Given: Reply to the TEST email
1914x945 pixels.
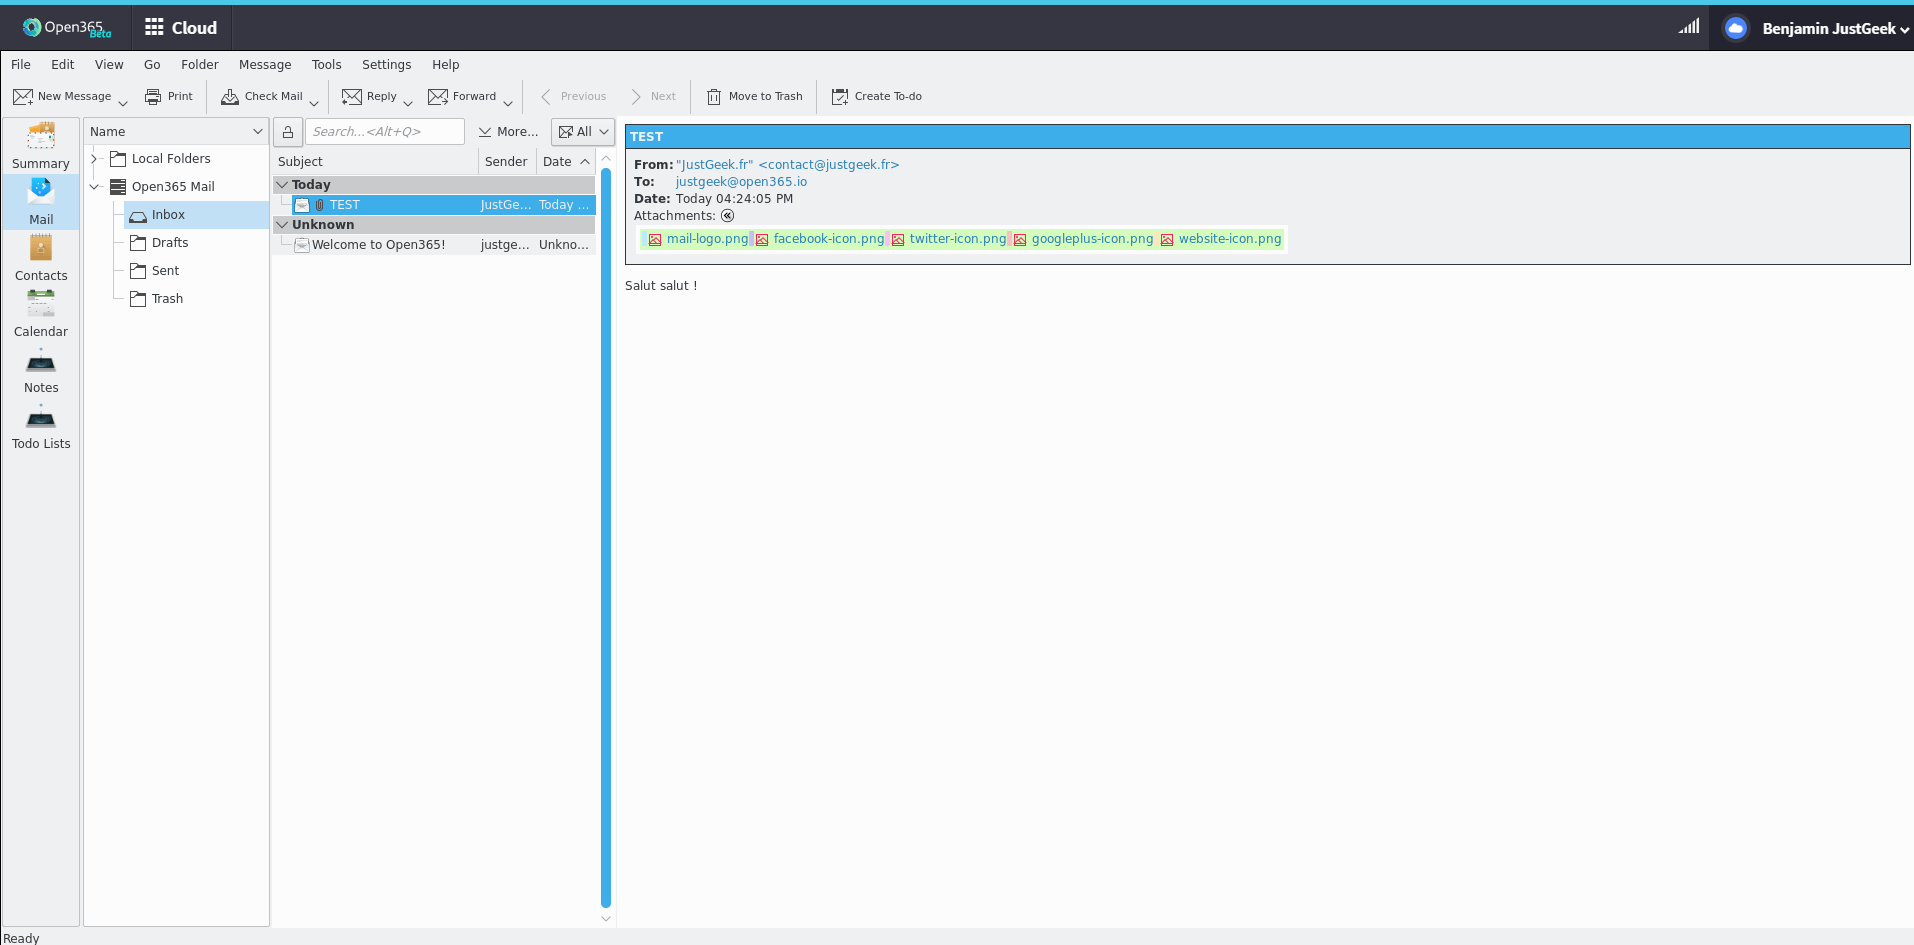Looking at the screenshot, I should [x=370, y=96].
